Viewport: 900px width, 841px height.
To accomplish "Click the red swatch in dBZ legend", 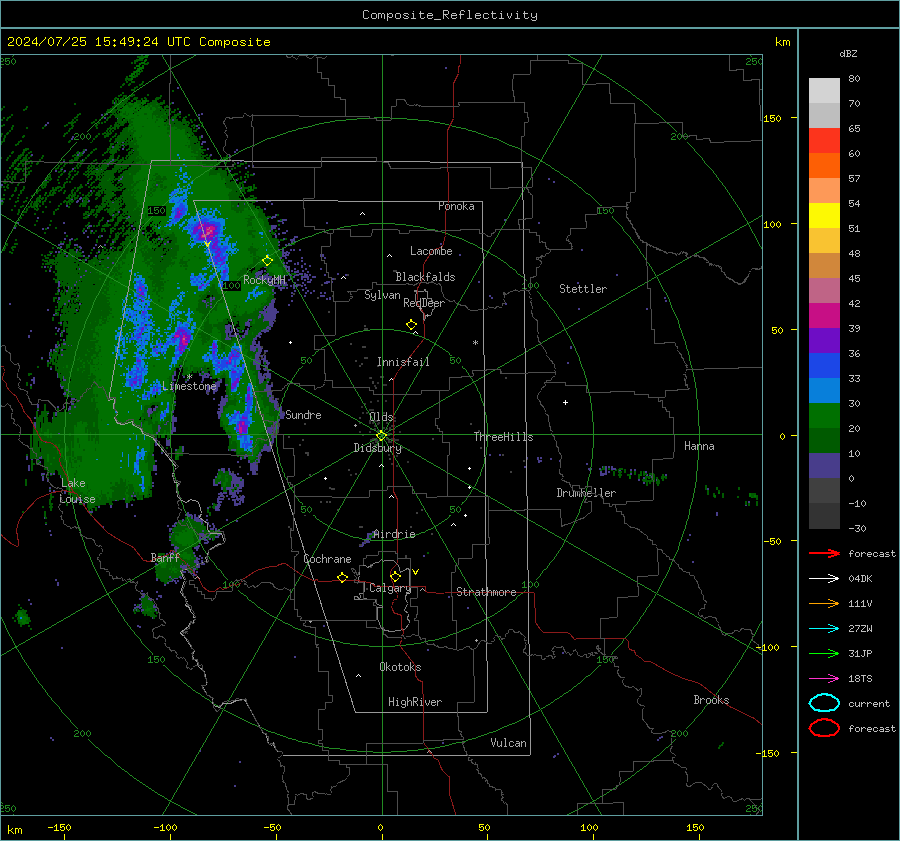I will tap(824, 141).
